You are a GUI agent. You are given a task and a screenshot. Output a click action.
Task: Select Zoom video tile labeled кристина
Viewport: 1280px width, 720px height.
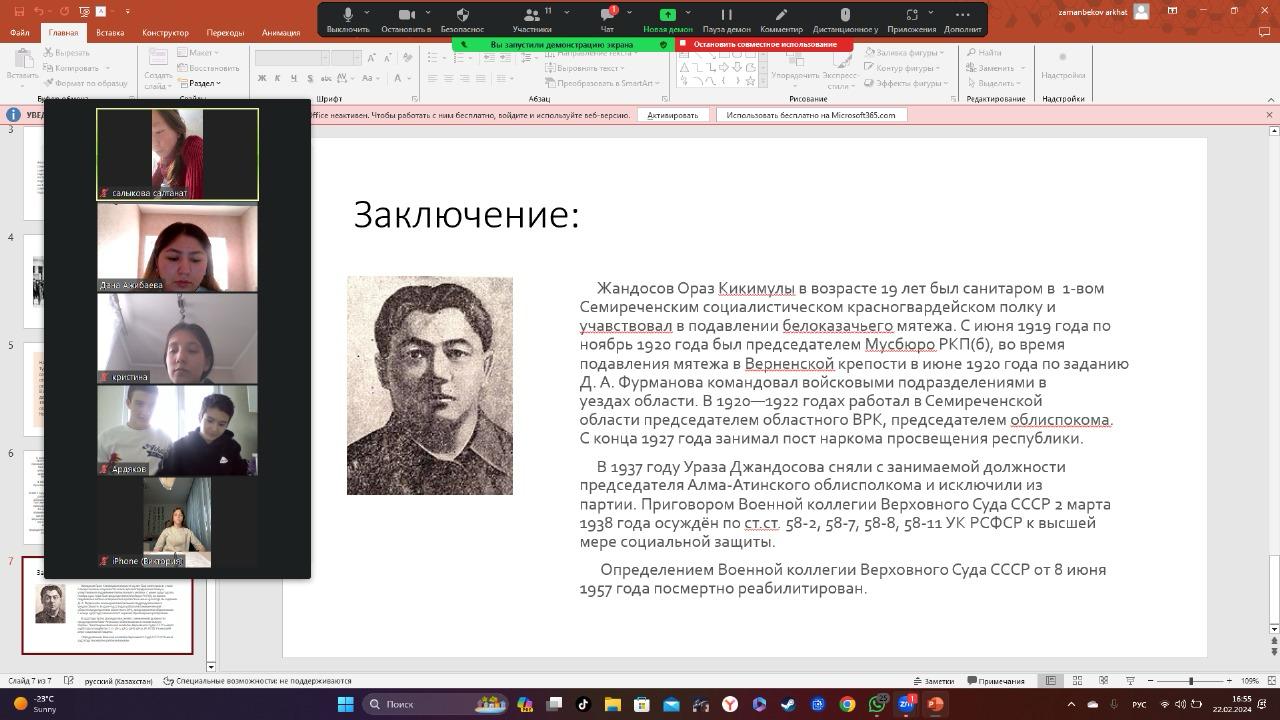click(177, 338)
